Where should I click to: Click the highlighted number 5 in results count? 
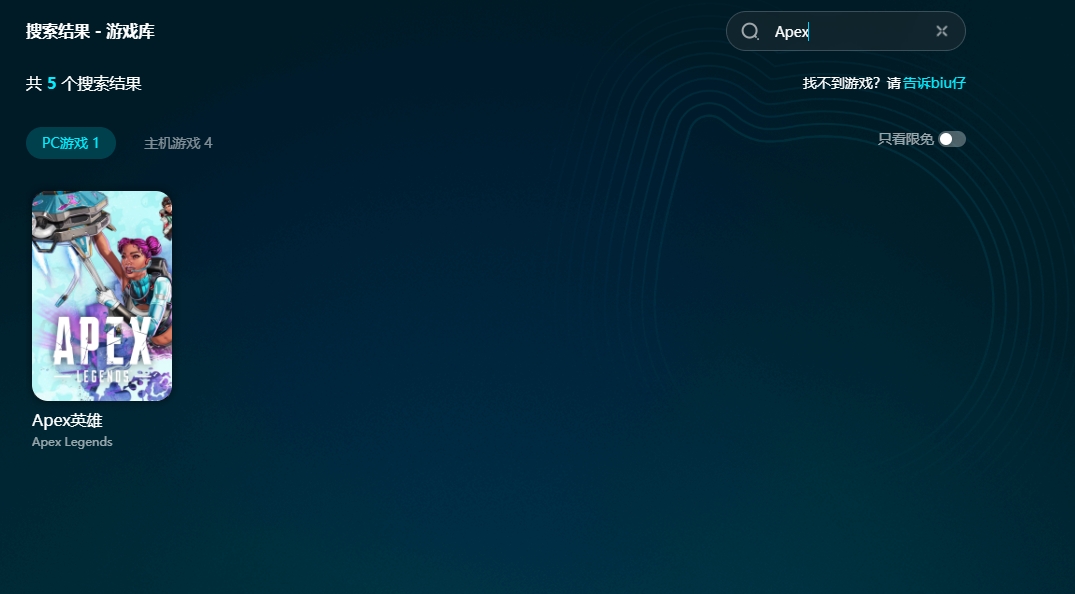coord(51,84)
